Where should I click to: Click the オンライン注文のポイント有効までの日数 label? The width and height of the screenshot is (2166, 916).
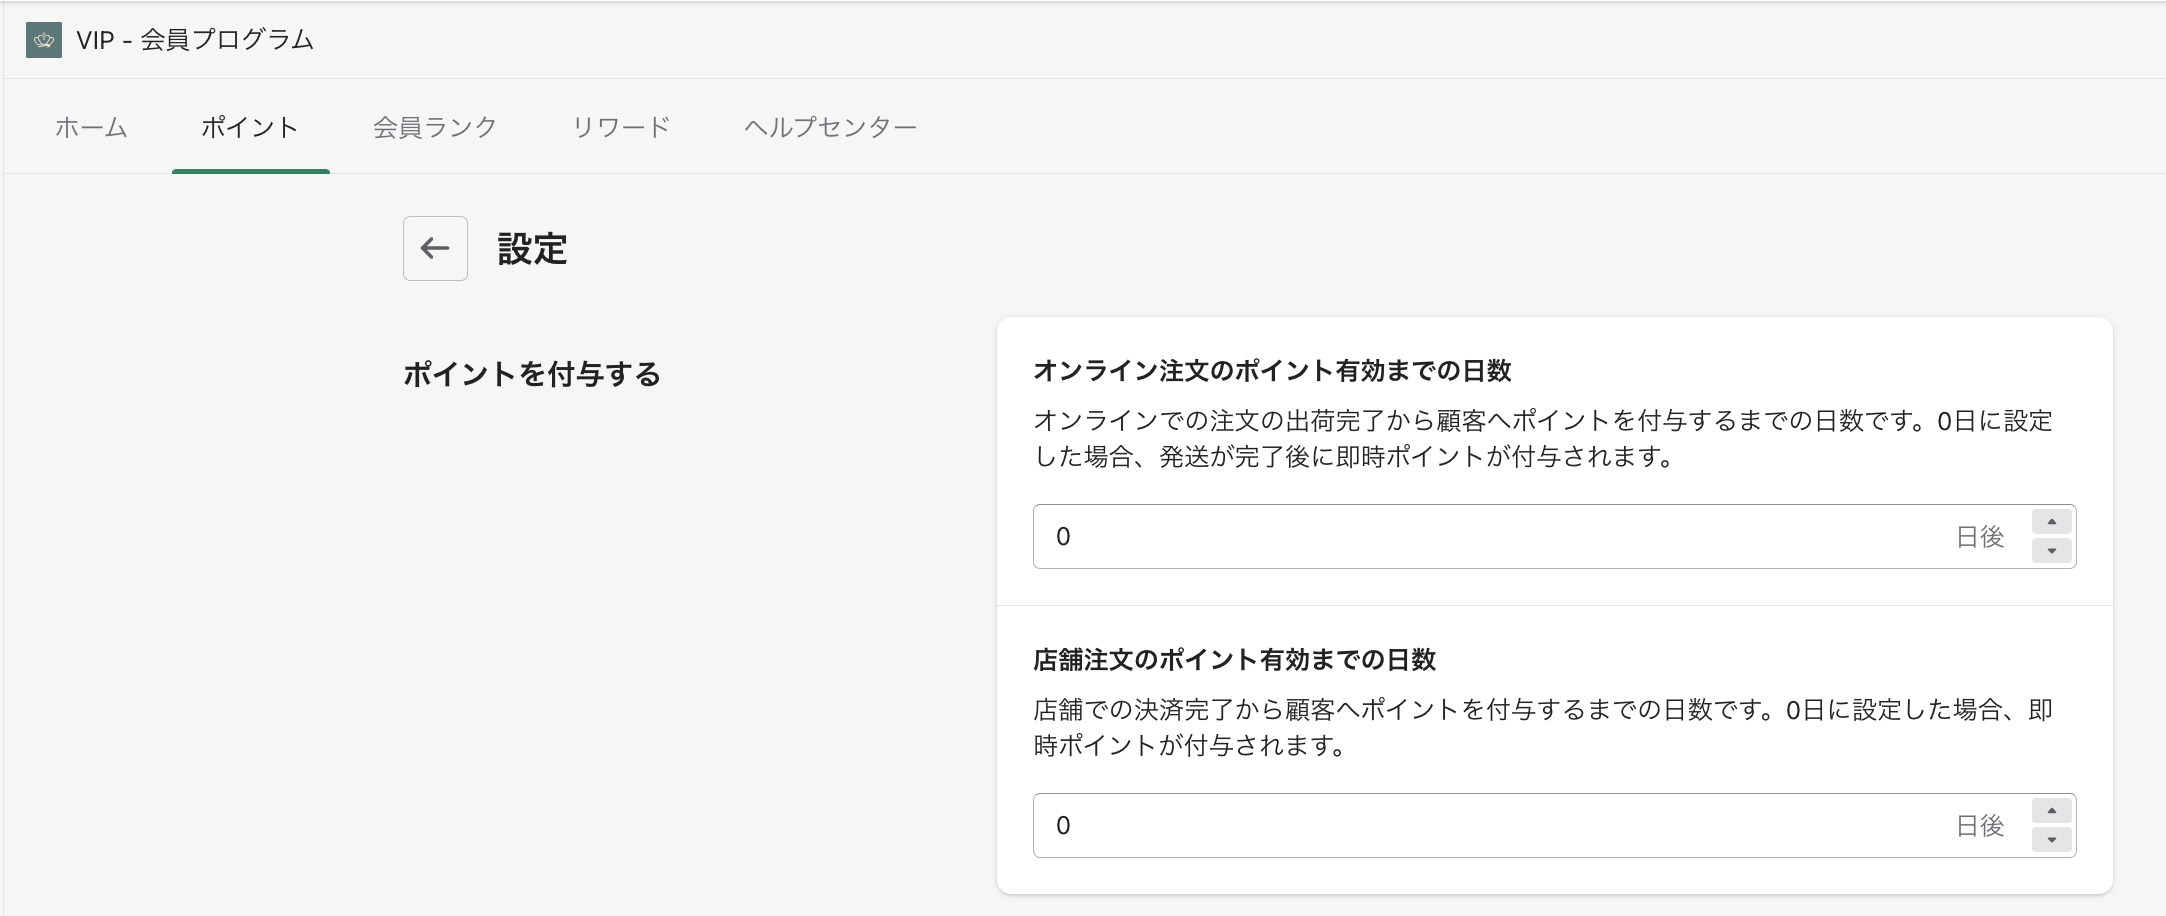pyautogui.click(x=1272, y=371)
